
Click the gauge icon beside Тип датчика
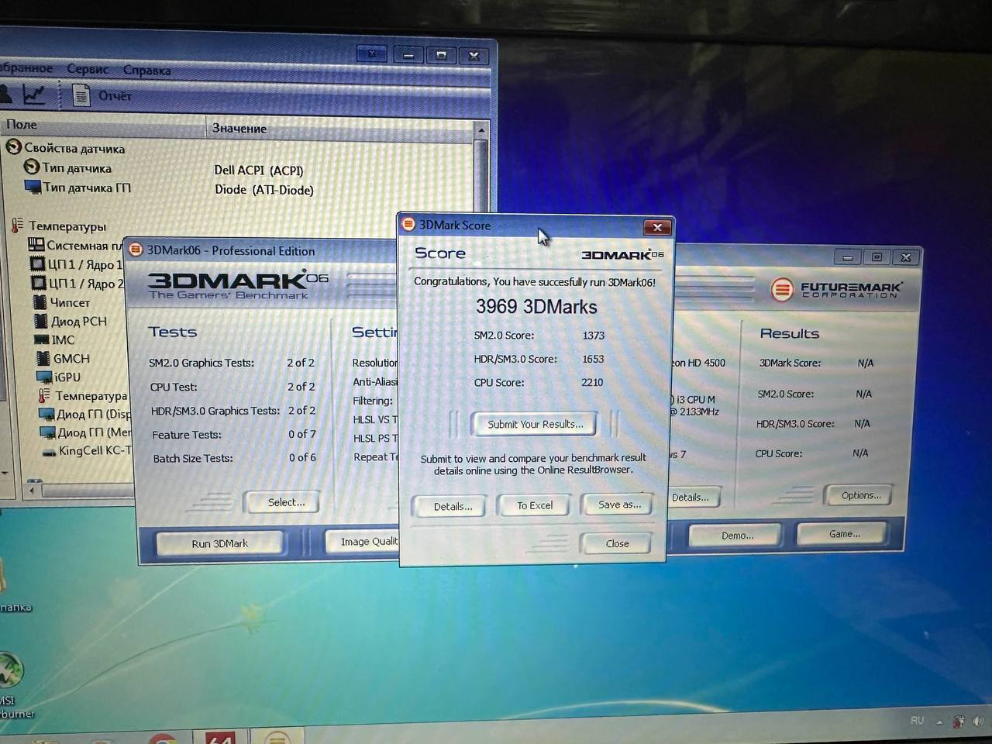pyautogui.click(x=32, y=167)
